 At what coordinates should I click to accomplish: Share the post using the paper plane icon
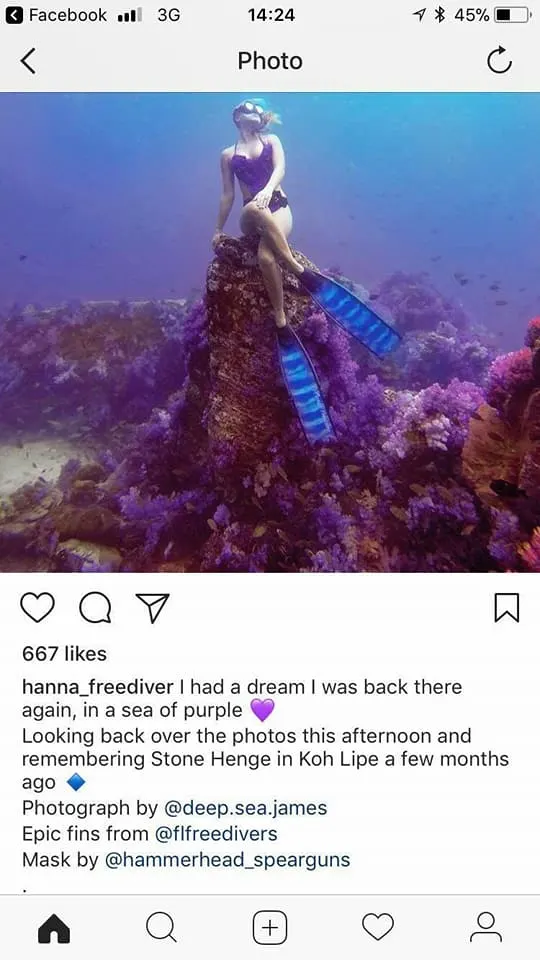152,608
